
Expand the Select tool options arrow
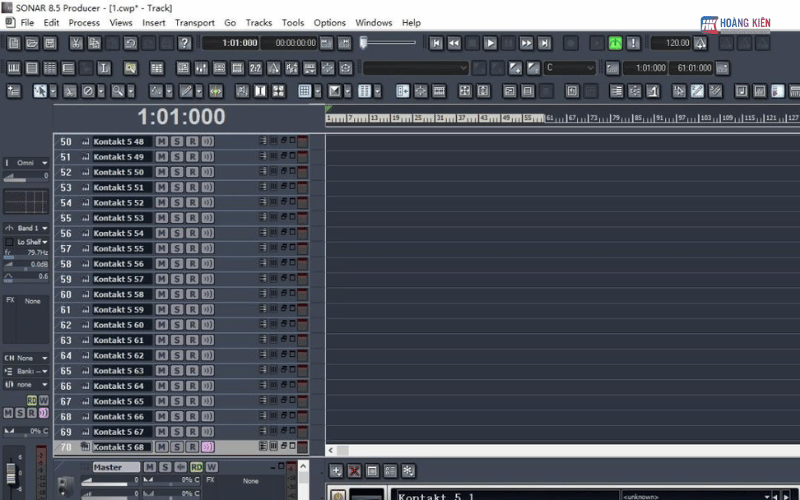pos(53,91)
